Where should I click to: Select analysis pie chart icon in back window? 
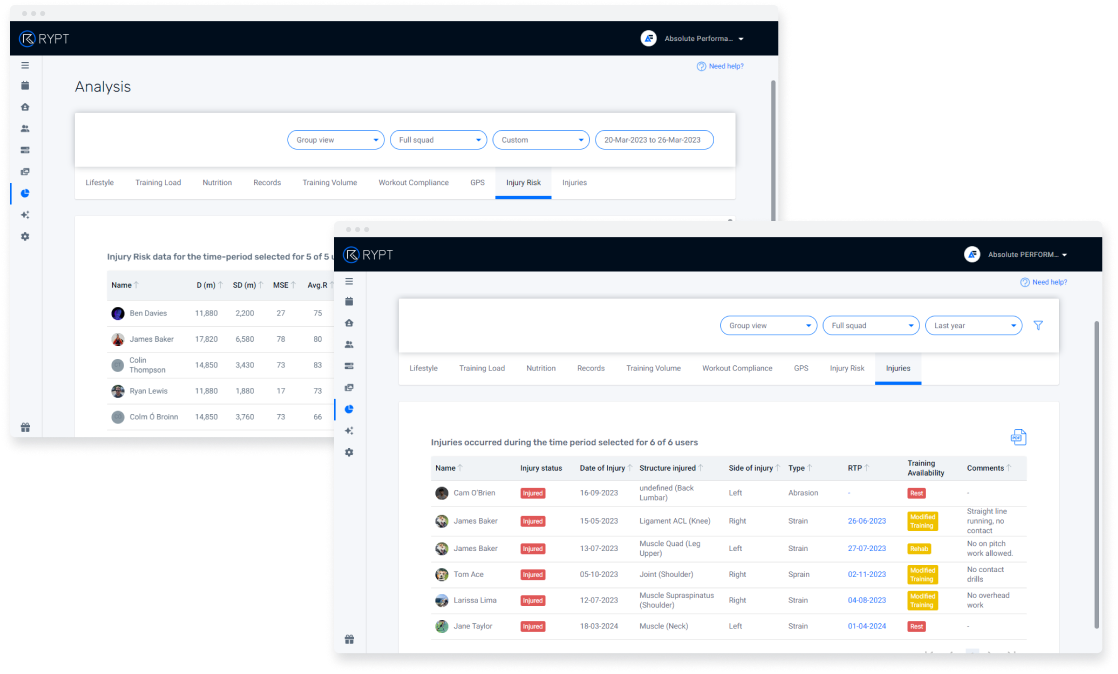tap(25, 193)
